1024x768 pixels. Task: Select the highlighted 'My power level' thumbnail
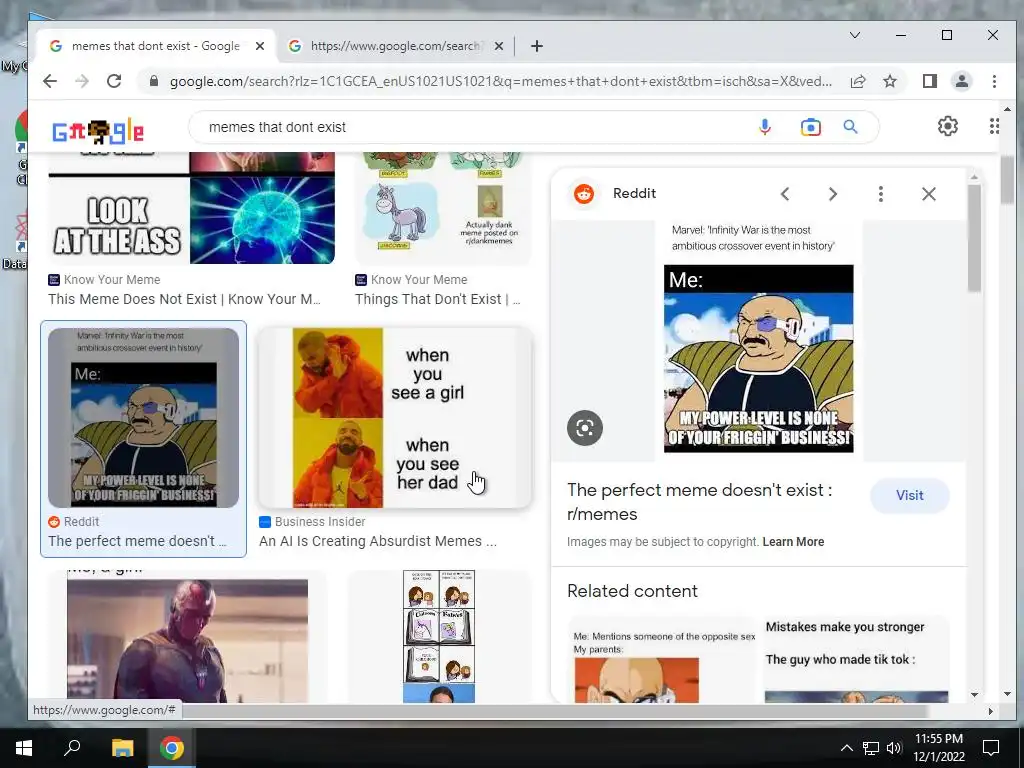point(143,417)
